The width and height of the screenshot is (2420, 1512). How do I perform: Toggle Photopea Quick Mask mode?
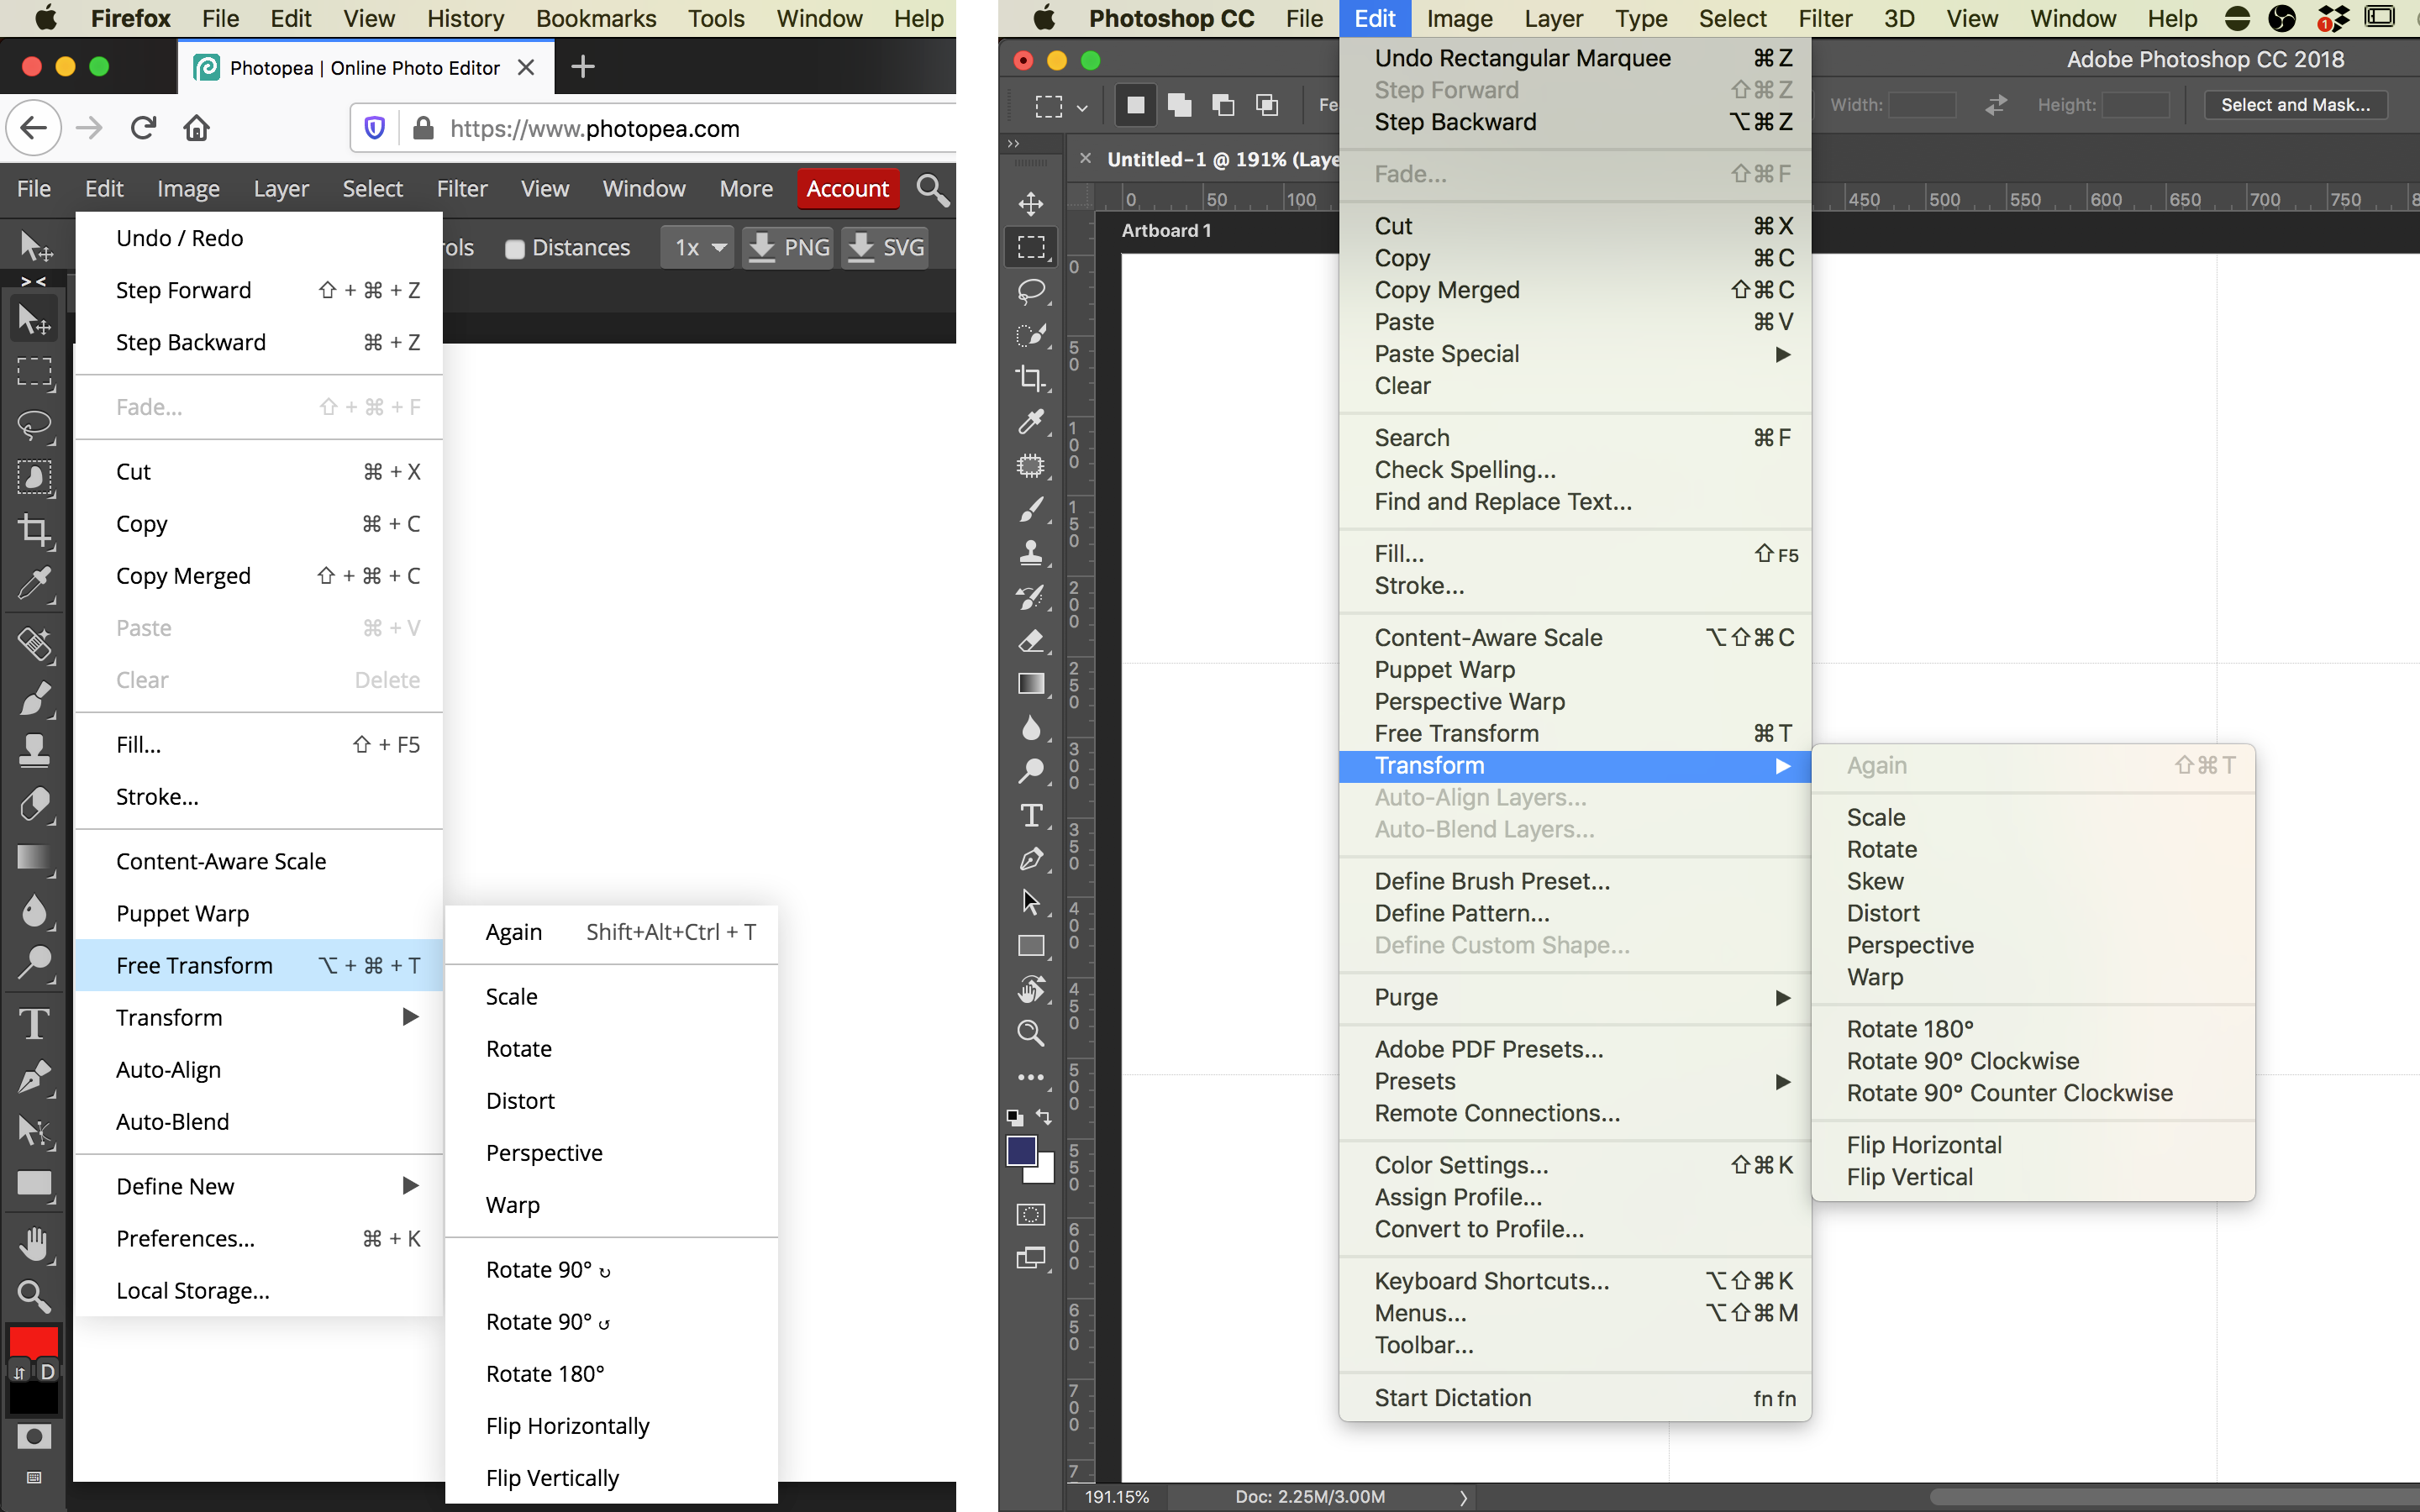(x=34, y=1437)
